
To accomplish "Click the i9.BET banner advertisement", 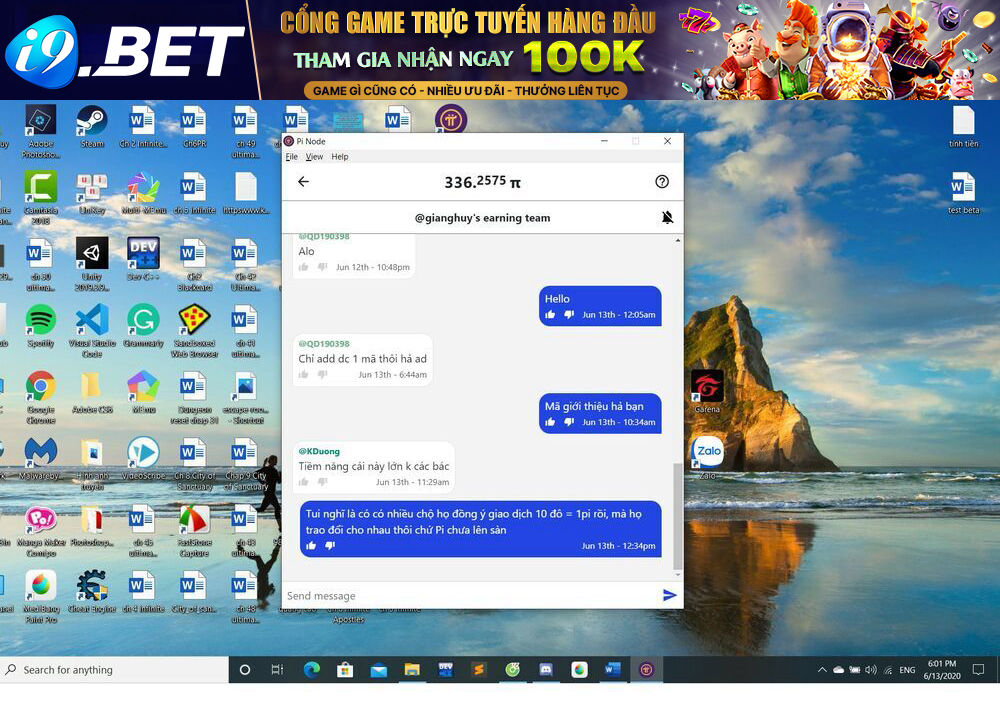I will pos(500,50).
